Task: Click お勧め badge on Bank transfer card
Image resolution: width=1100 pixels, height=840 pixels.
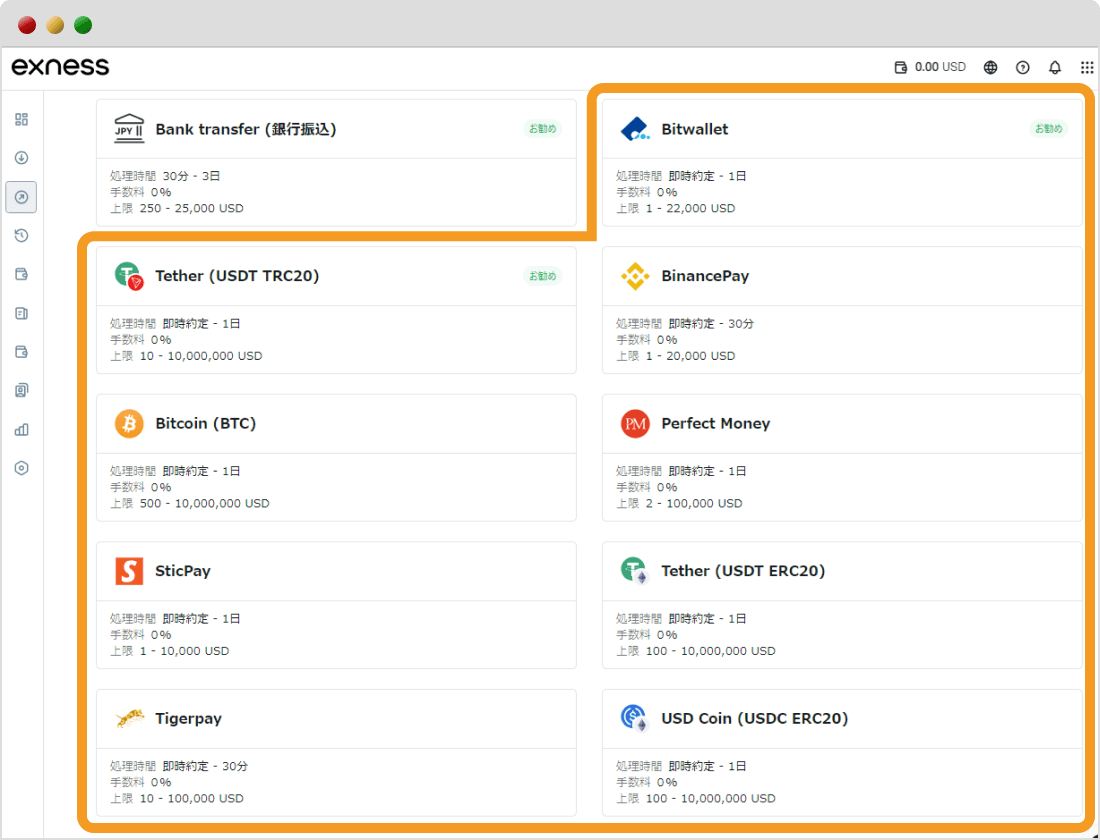Action: (542, 128)
